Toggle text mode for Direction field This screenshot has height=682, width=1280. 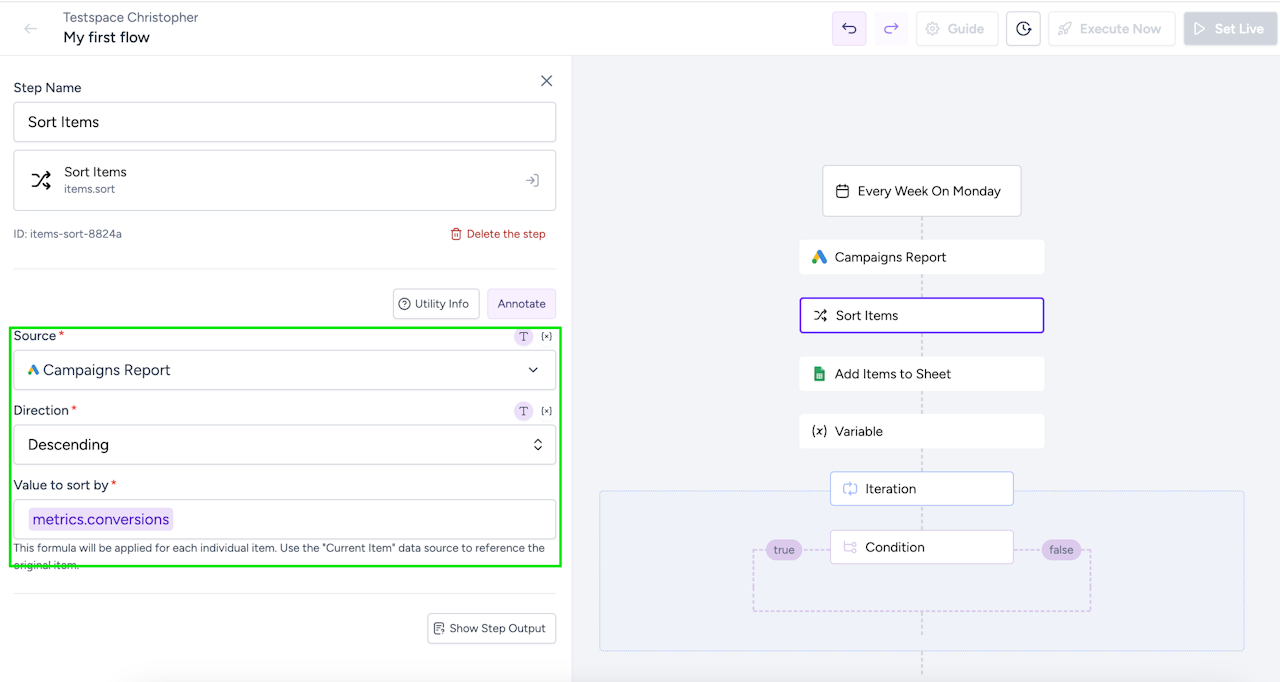[523, 411]
